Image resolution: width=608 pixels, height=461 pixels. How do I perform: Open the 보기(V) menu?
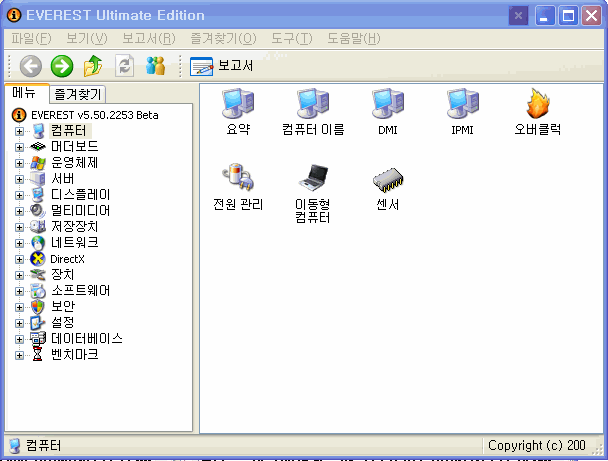point(86,38)
